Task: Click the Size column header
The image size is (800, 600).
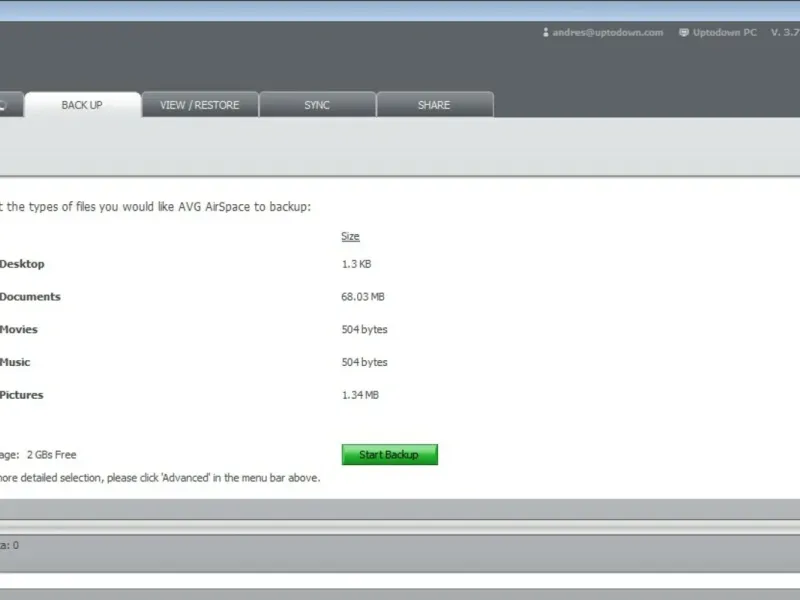Action: pos(351,236)
